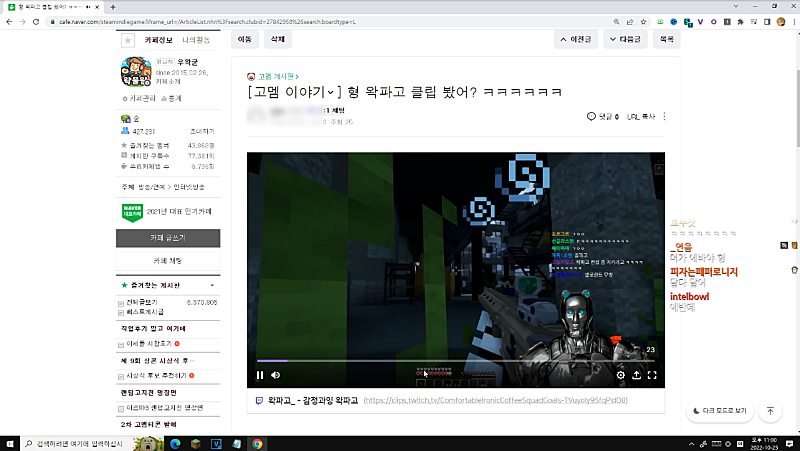The width and height of the screenshot is (800, 451).
Task: Open Chrome three-dot menu
Action: point(794,22)
